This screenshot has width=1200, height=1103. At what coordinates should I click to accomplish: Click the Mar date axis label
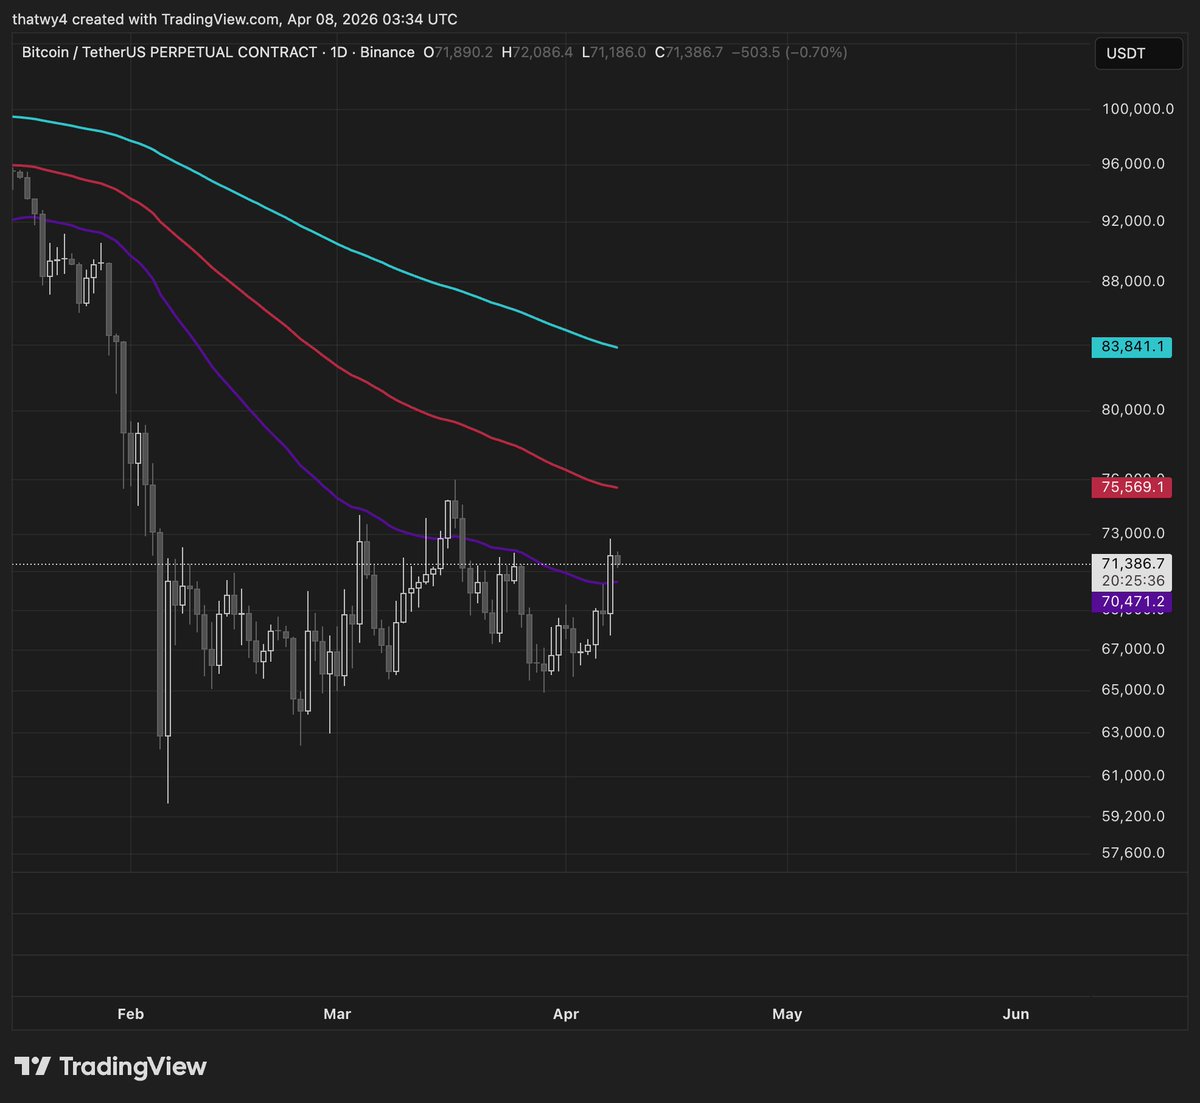(338, 1014)
